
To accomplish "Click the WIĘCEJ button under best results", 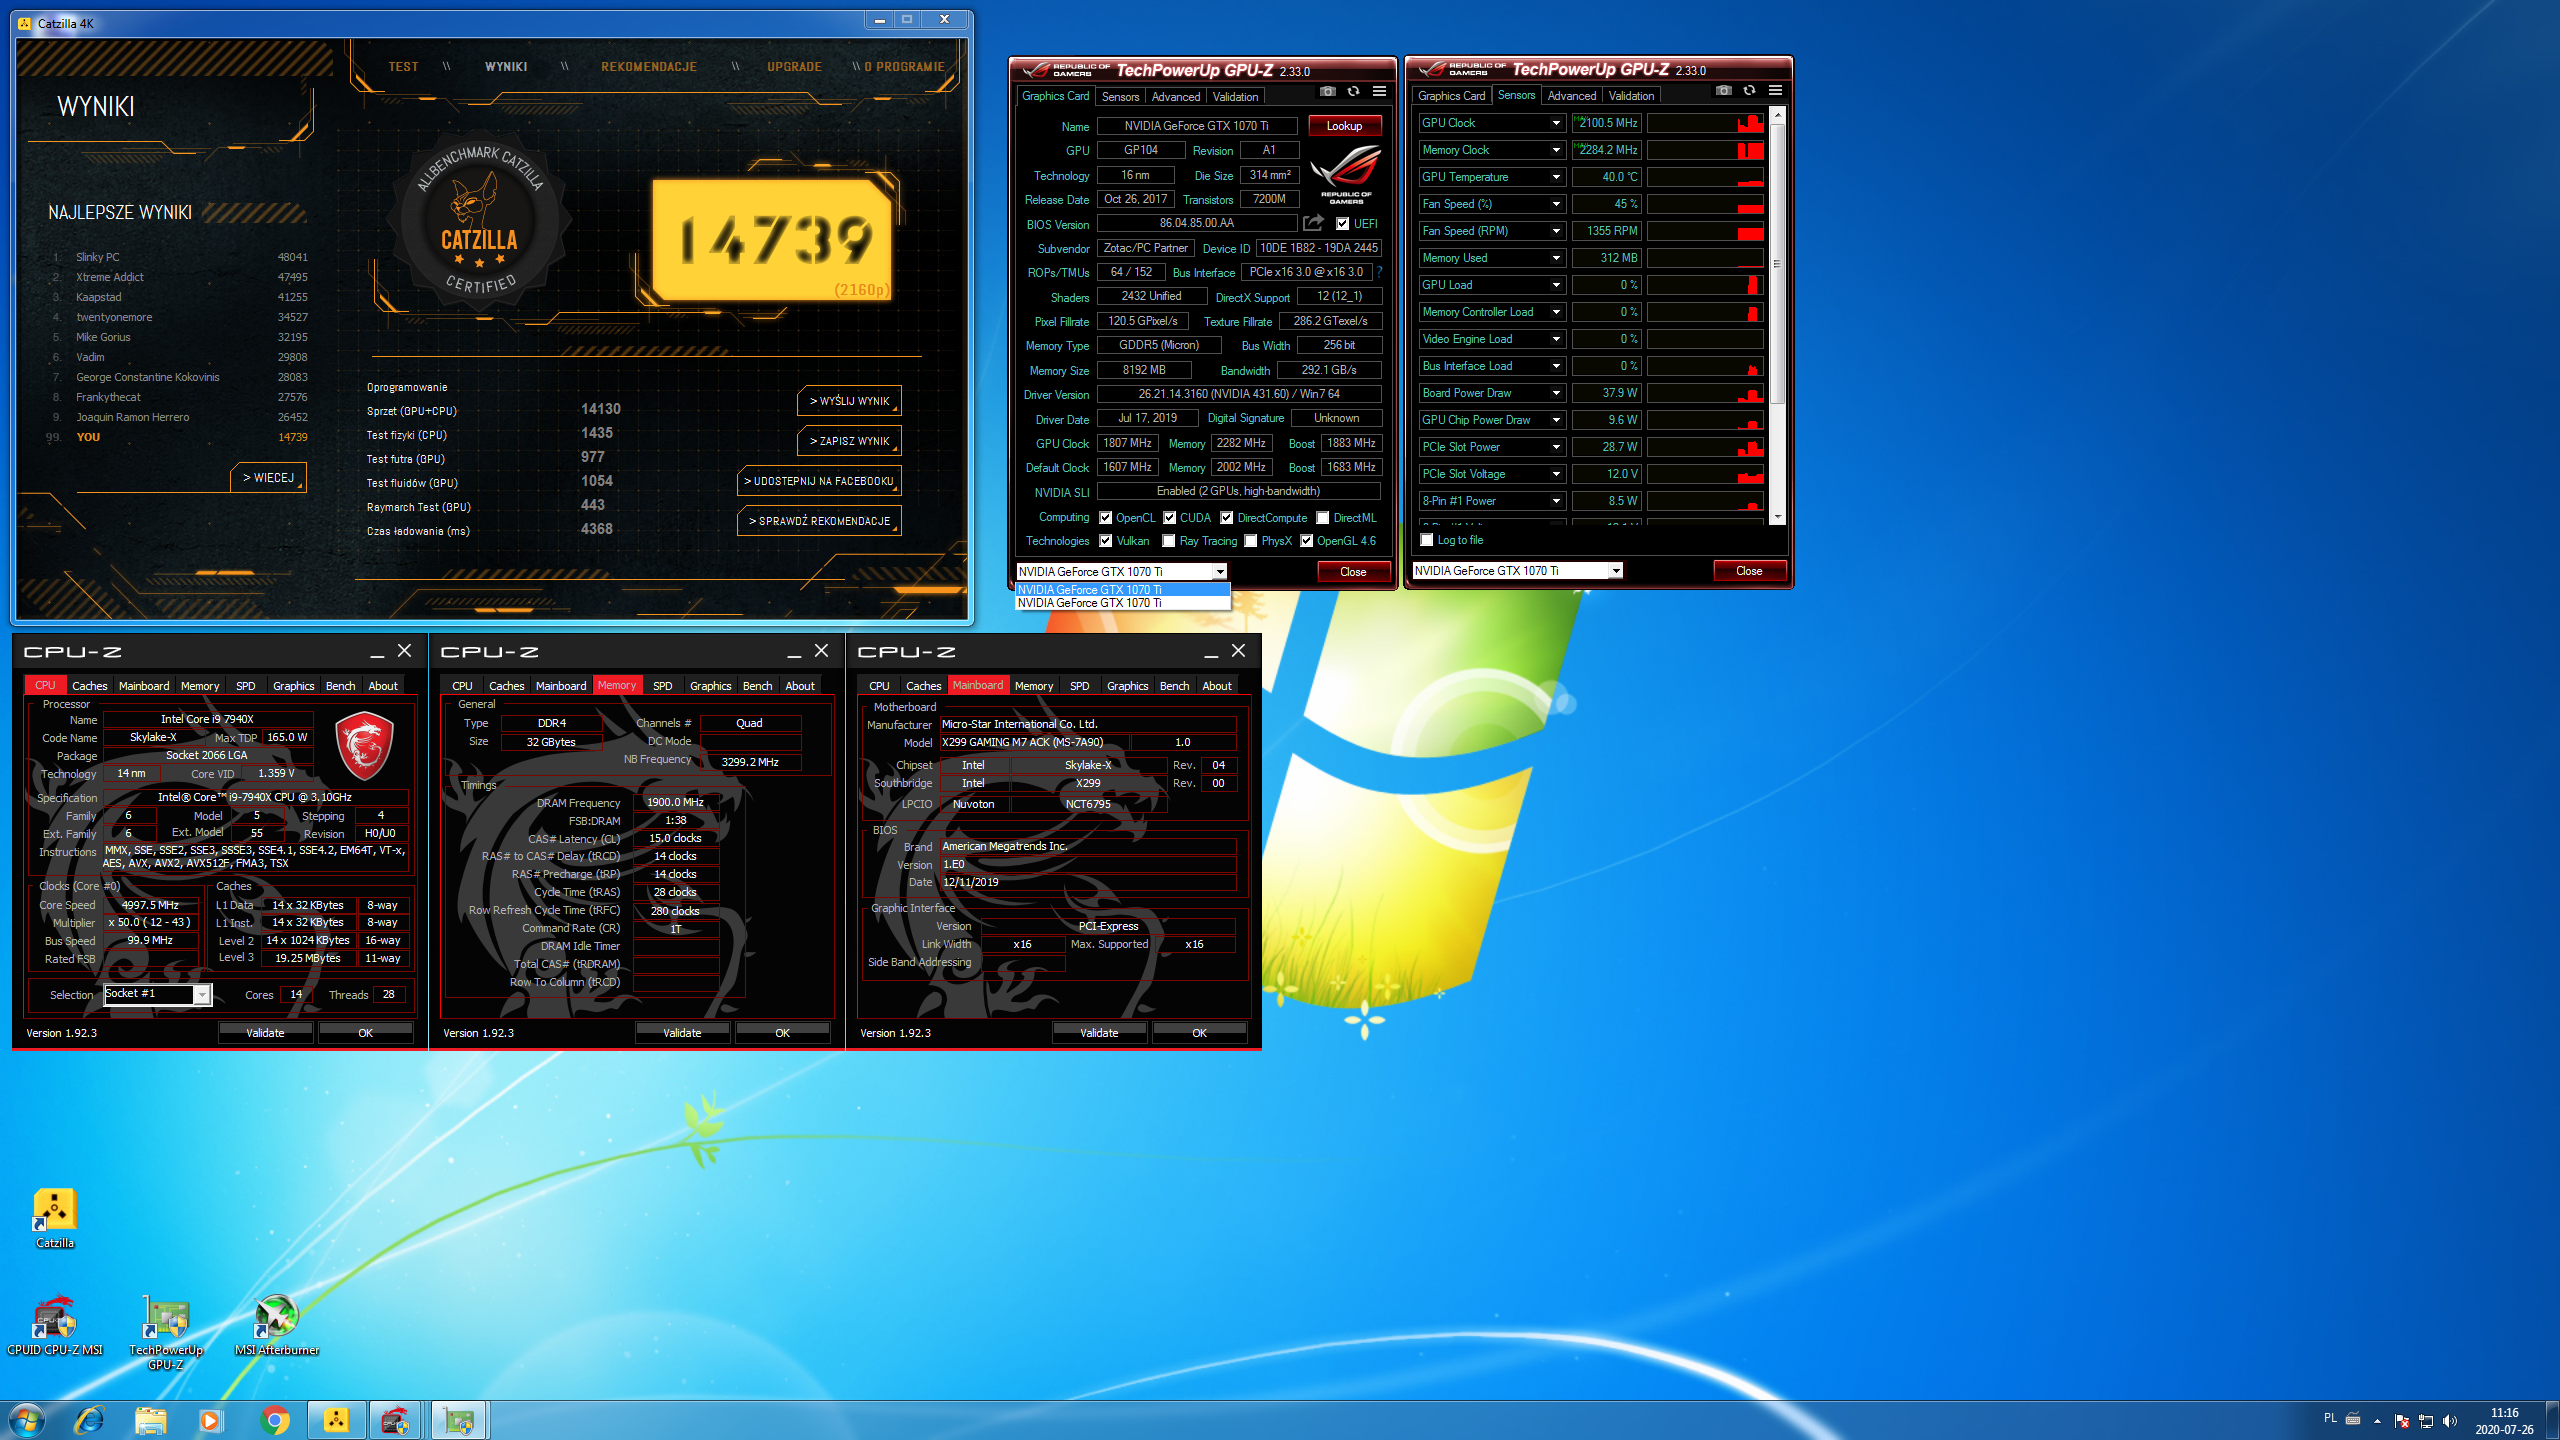I will click(x=268, y=478).
